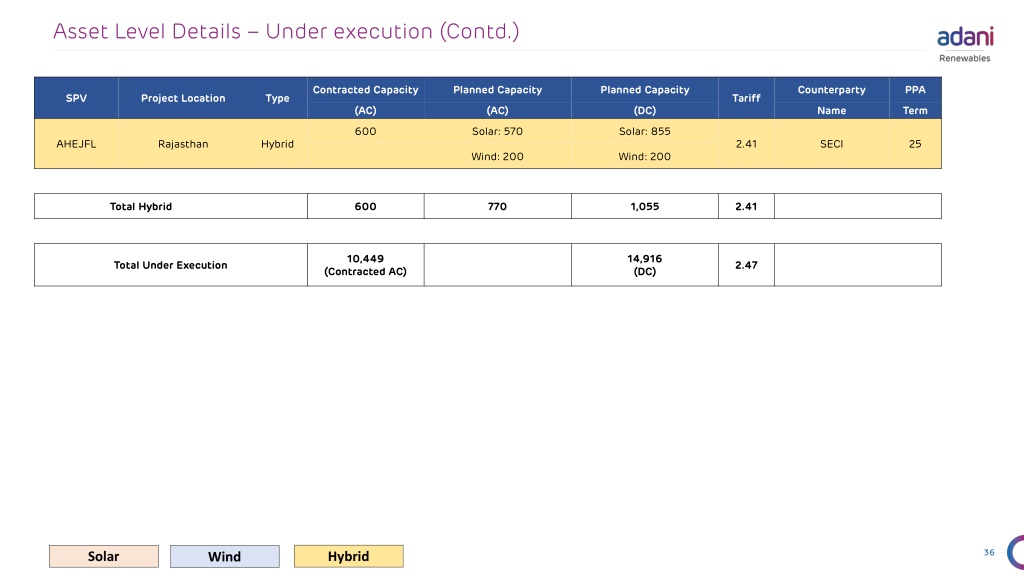Click the Planned Capacity (AC) header
Screen dimensions: 1024x576
(498, 99)
